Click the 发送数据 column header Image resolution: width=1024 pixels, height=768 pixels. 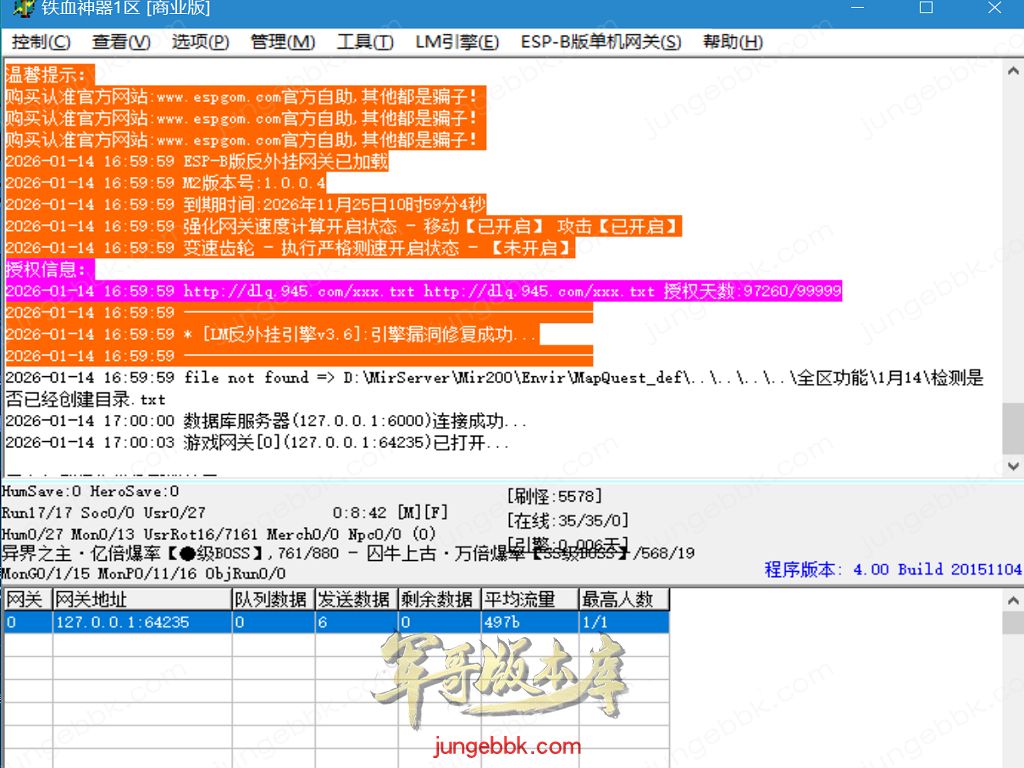tap(354, 600)
